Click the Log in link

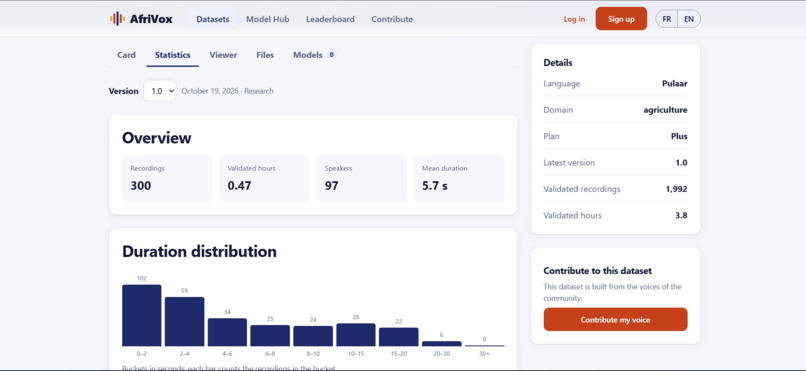click(574, 19)
